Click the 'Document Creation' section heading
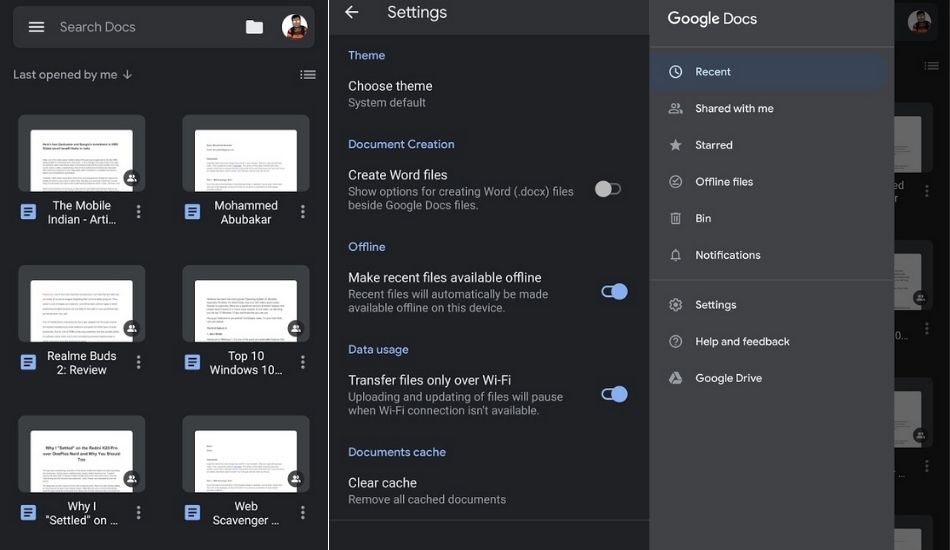The image size is (950, 550). pyautogui.click(x=401, y=144)
